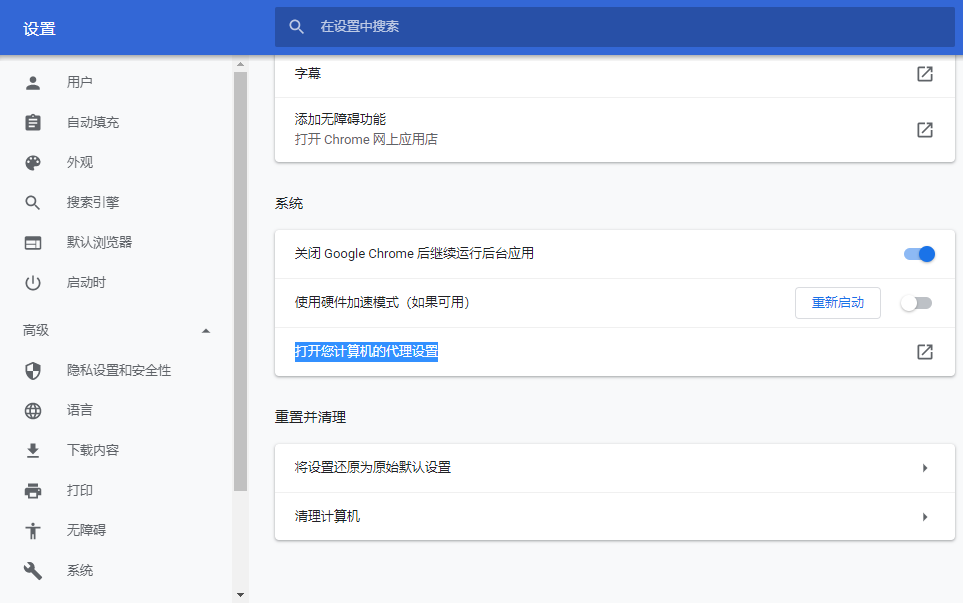The width and height of the screenshot is (963, 603).
Task: Click the globe icon for 语言
Action: (x=33, y=410)
